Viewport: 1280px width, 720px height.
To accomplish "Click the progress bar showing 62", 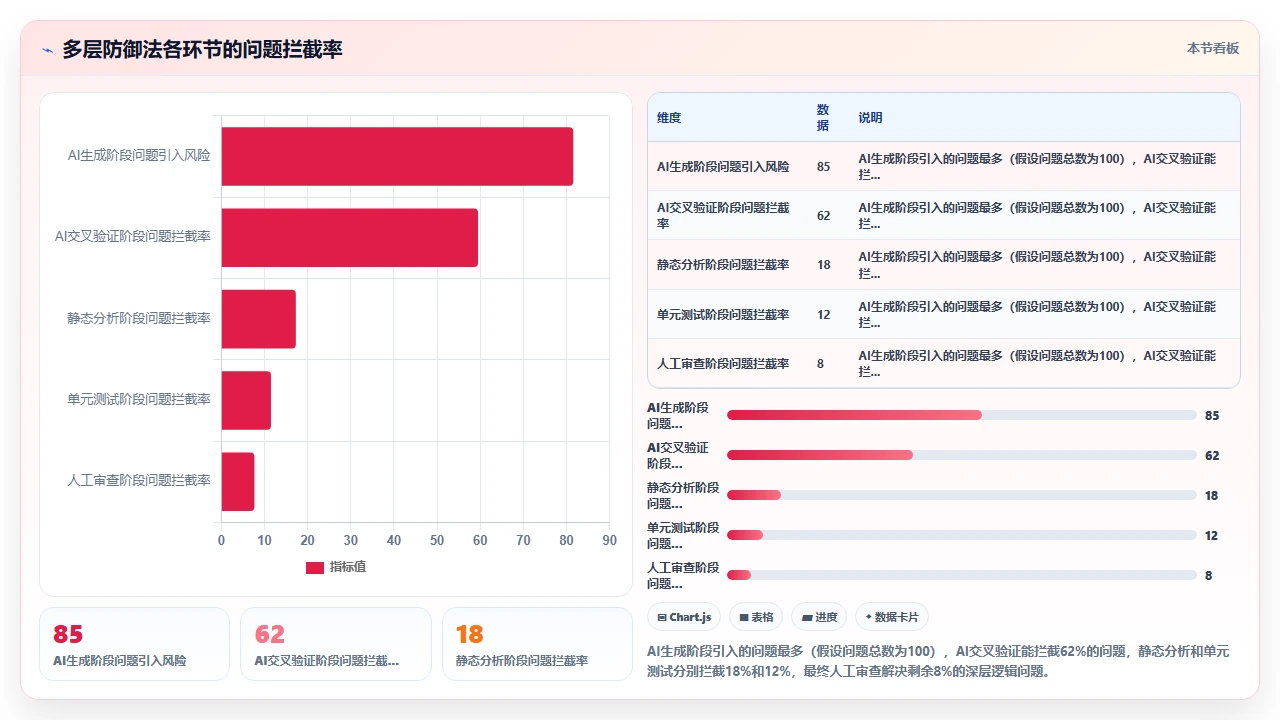I will (962, 455).
